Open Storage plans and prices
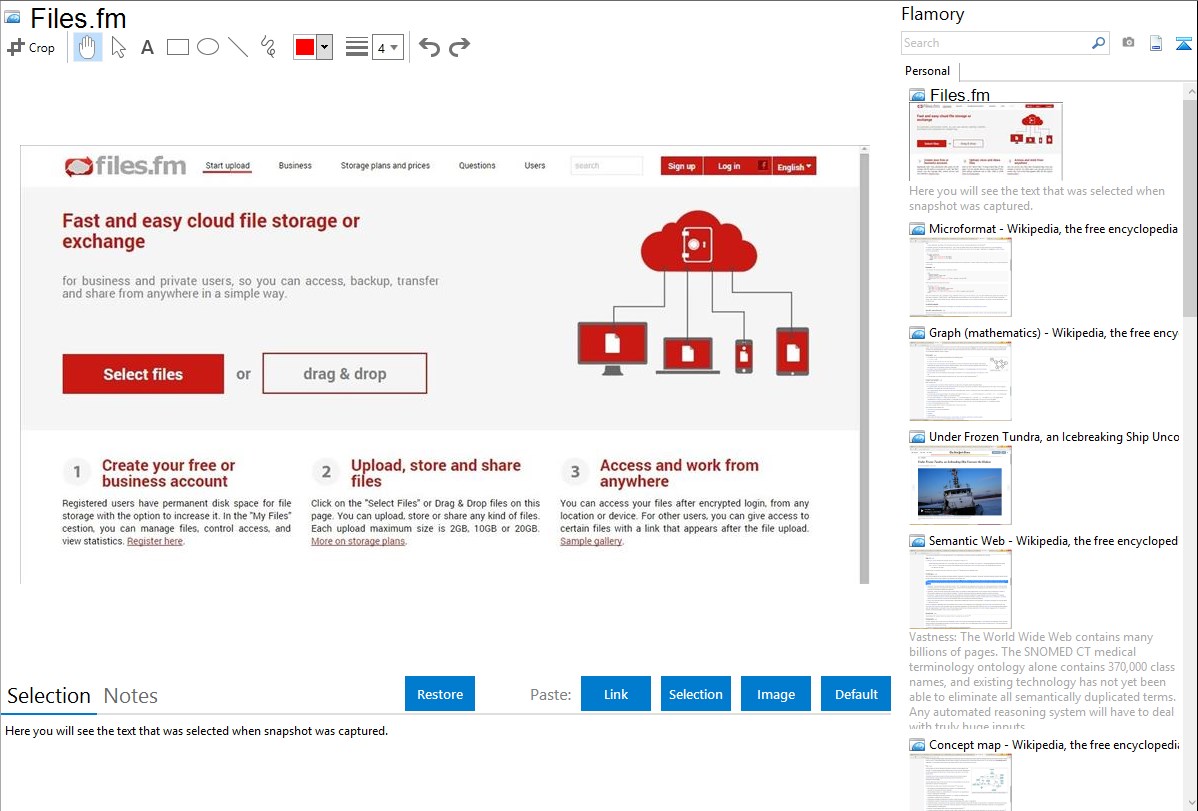This screenshot has width=1198, height=811. click(x=385, y=166)
